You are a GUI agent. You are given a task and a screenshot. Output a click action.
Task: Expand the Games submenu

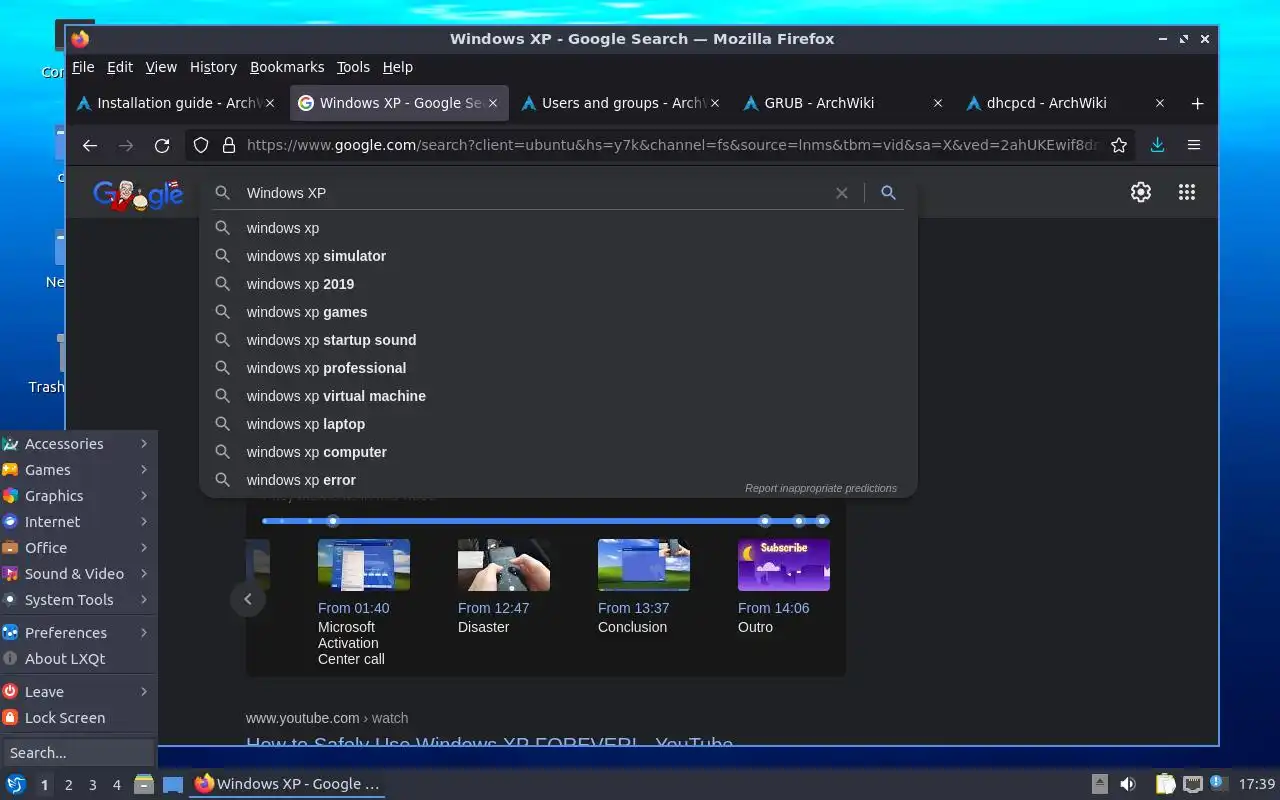(78, 470)
